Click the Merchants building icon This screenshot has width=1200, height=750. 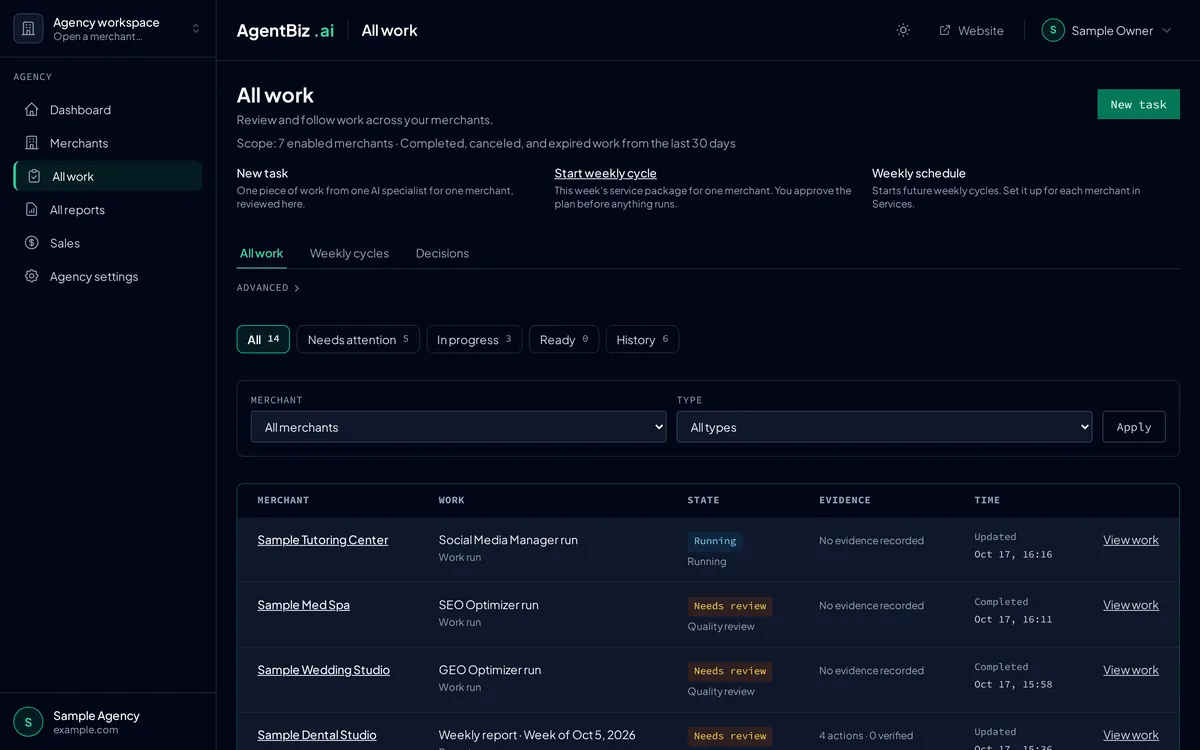[32, 143]
